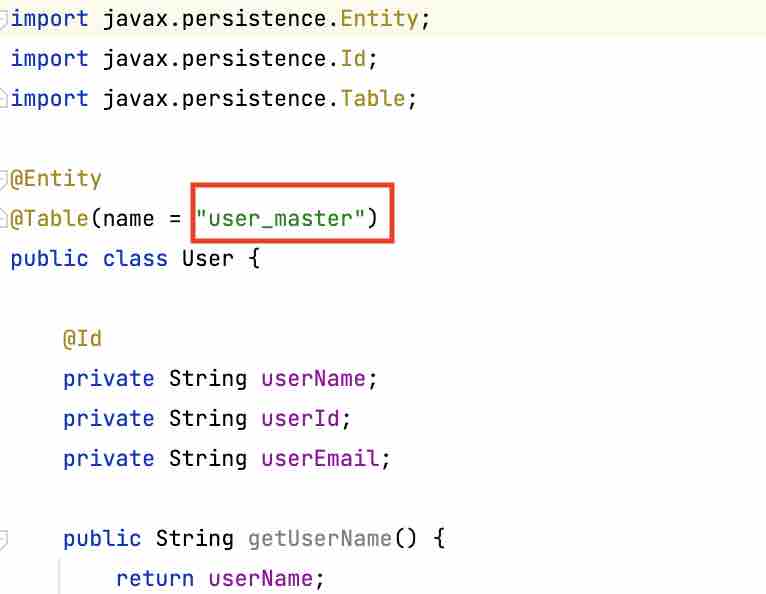Screen dimensions: 766x594
Task: Click the "user_master" string literal
Action: (280, 218)
